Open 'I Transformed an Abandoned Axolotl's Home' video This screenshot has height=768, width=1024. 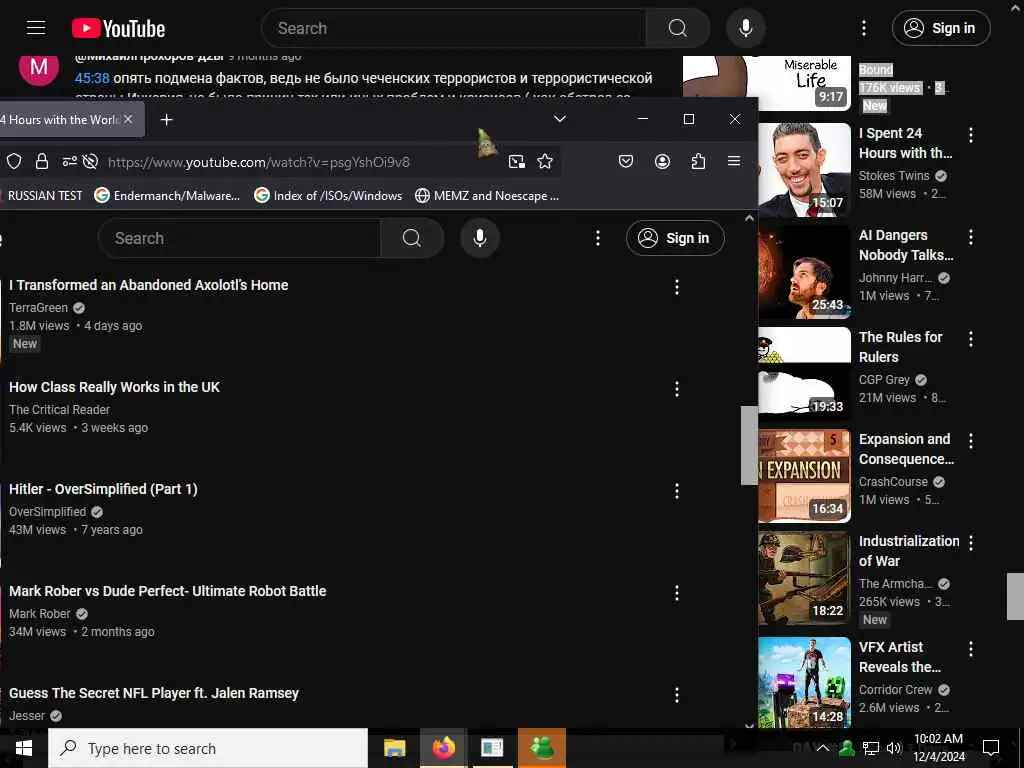(148, 285)
